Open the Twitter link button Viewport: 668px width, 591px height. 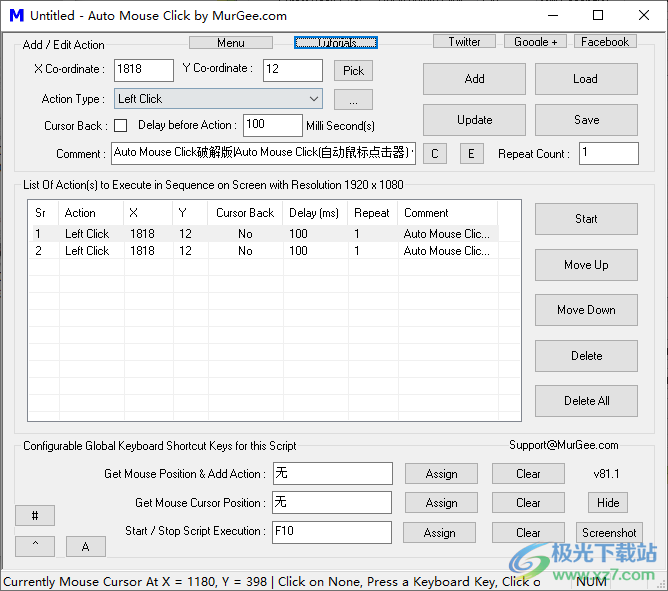click(464, 42)
